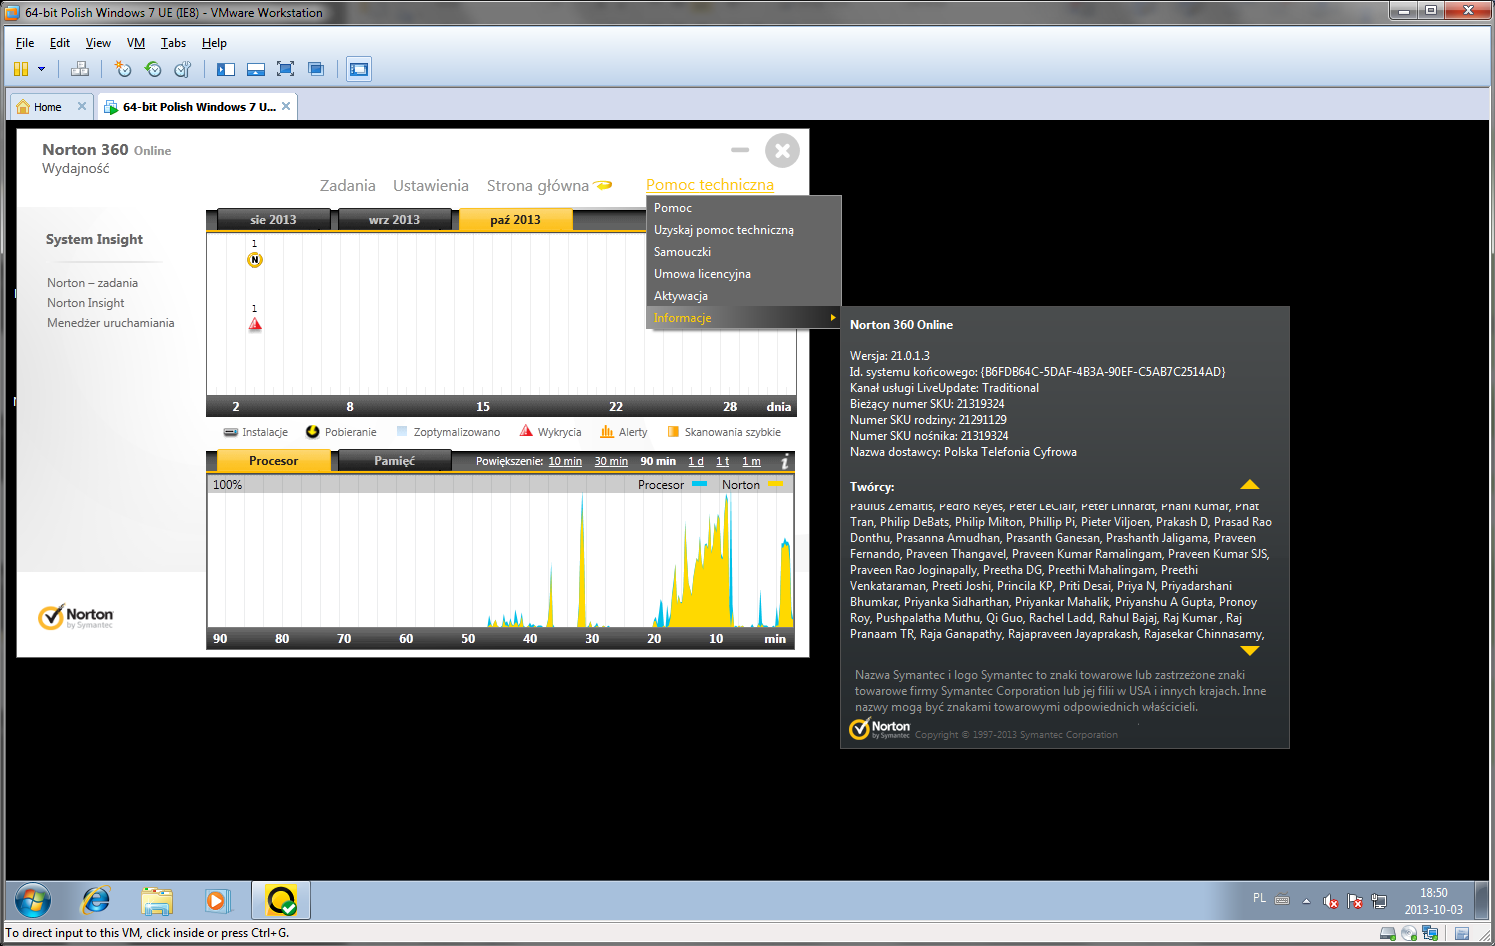Image resolution: width=1495 pixels, height=946 pixels.
Task: Open the VM menu in the menu bar
Action: [136, 43]
